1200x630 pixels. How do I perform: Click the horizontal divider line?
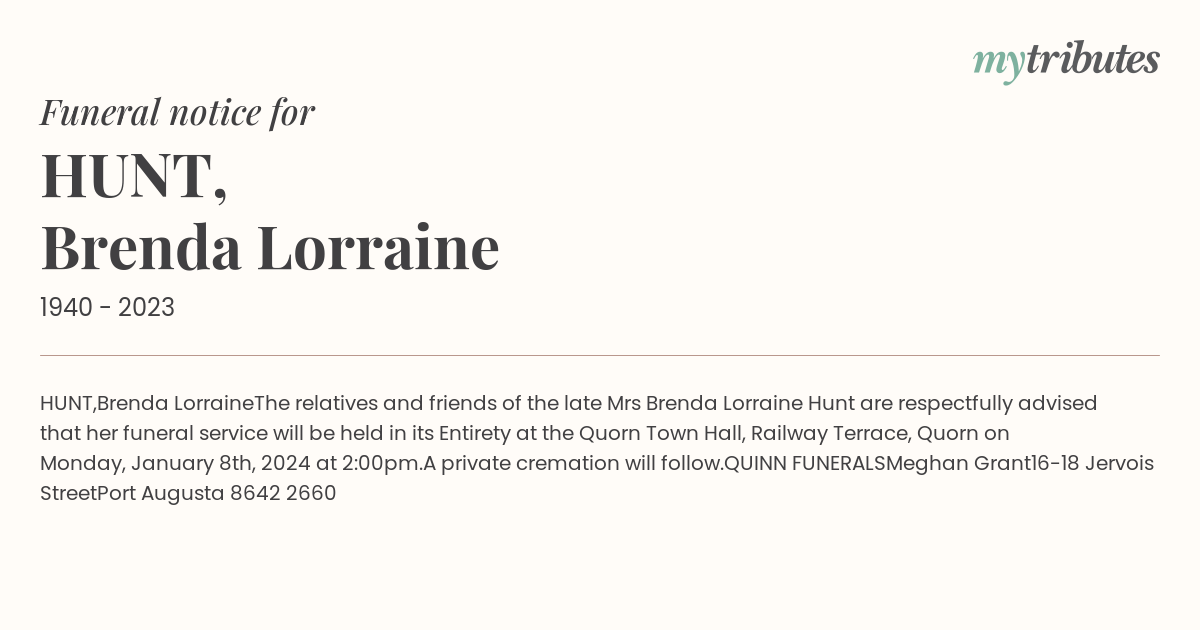click(600, 355)
